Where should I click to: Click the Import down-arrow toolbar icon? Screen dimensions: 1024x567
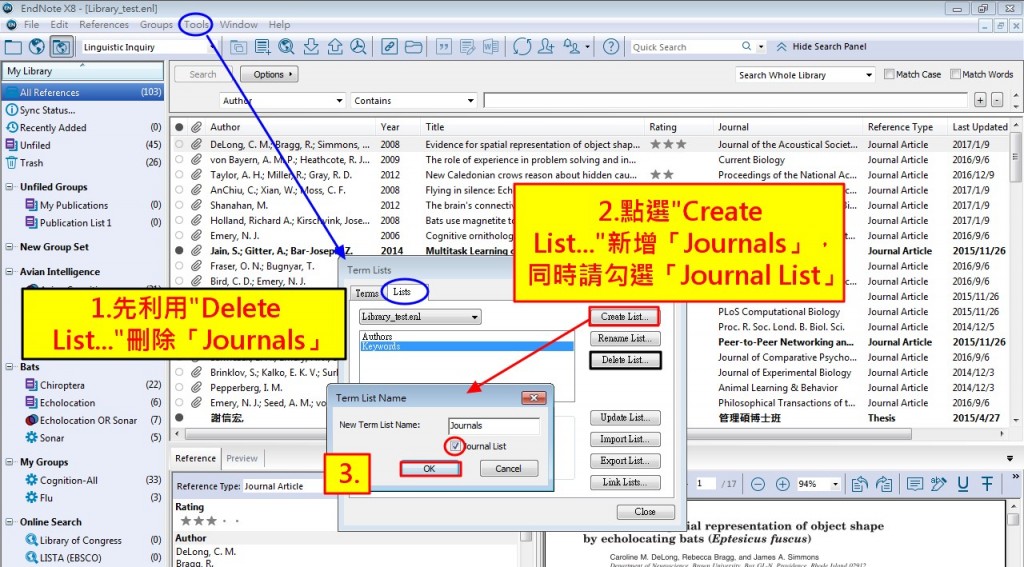click(x=311, y=47)
